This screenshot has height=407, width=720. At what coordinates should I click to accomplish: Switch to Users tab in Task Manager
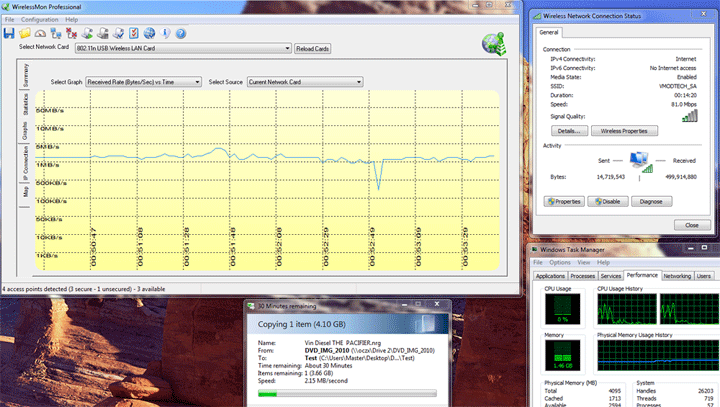click(x=704, y=276)
